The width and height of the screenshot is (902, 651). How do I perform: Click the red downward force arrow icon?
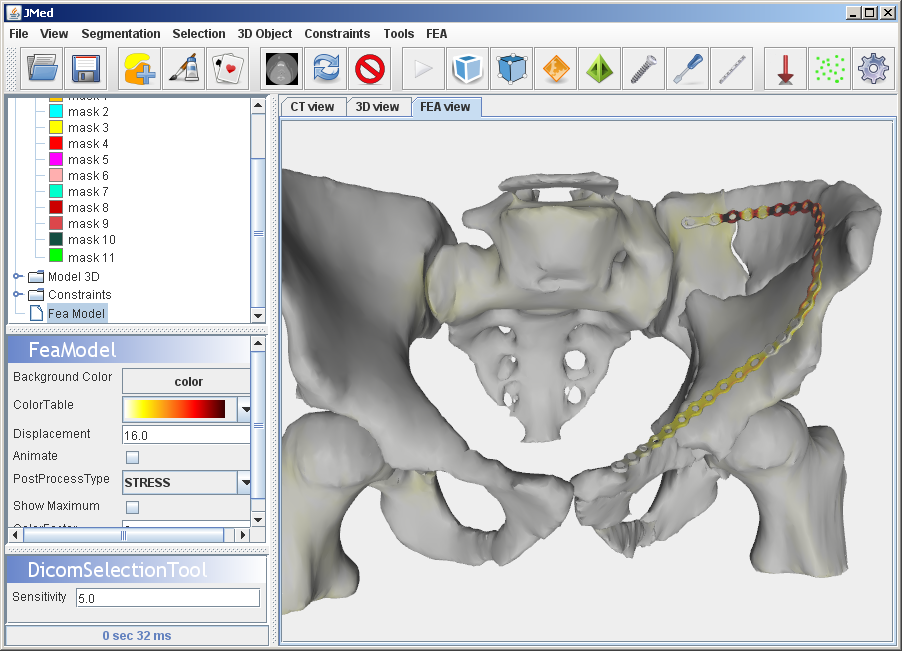[785, 69]
